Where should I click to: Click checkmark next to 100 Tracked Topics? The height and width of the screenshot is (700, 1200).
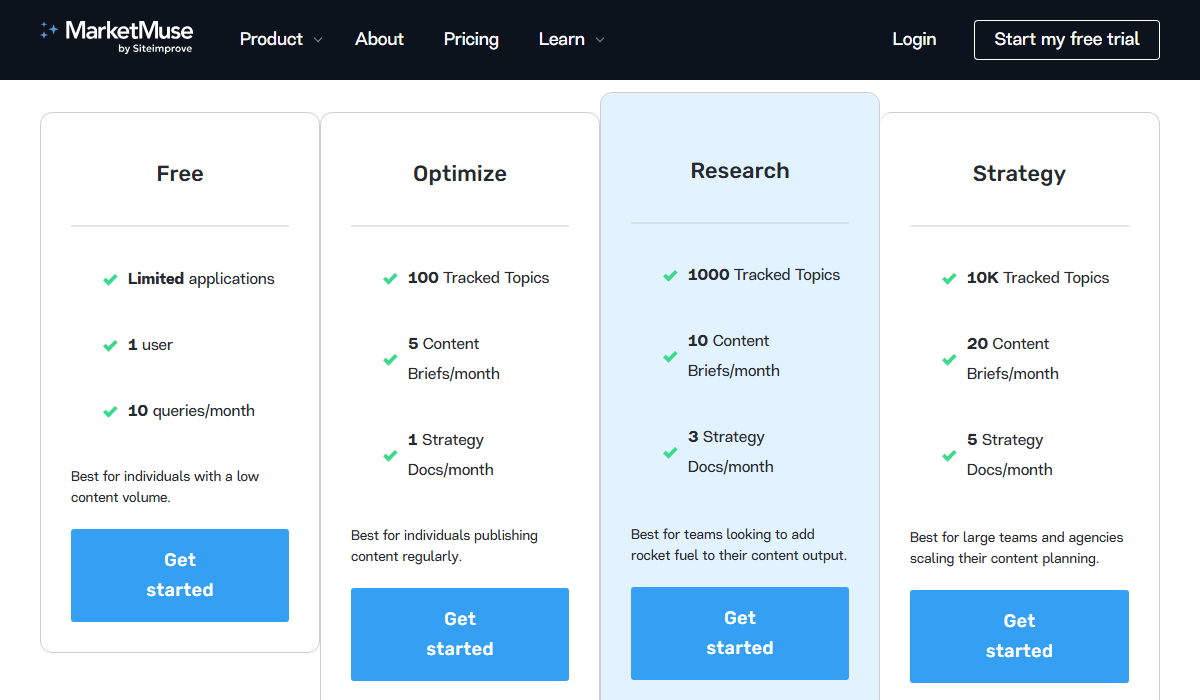391,279
